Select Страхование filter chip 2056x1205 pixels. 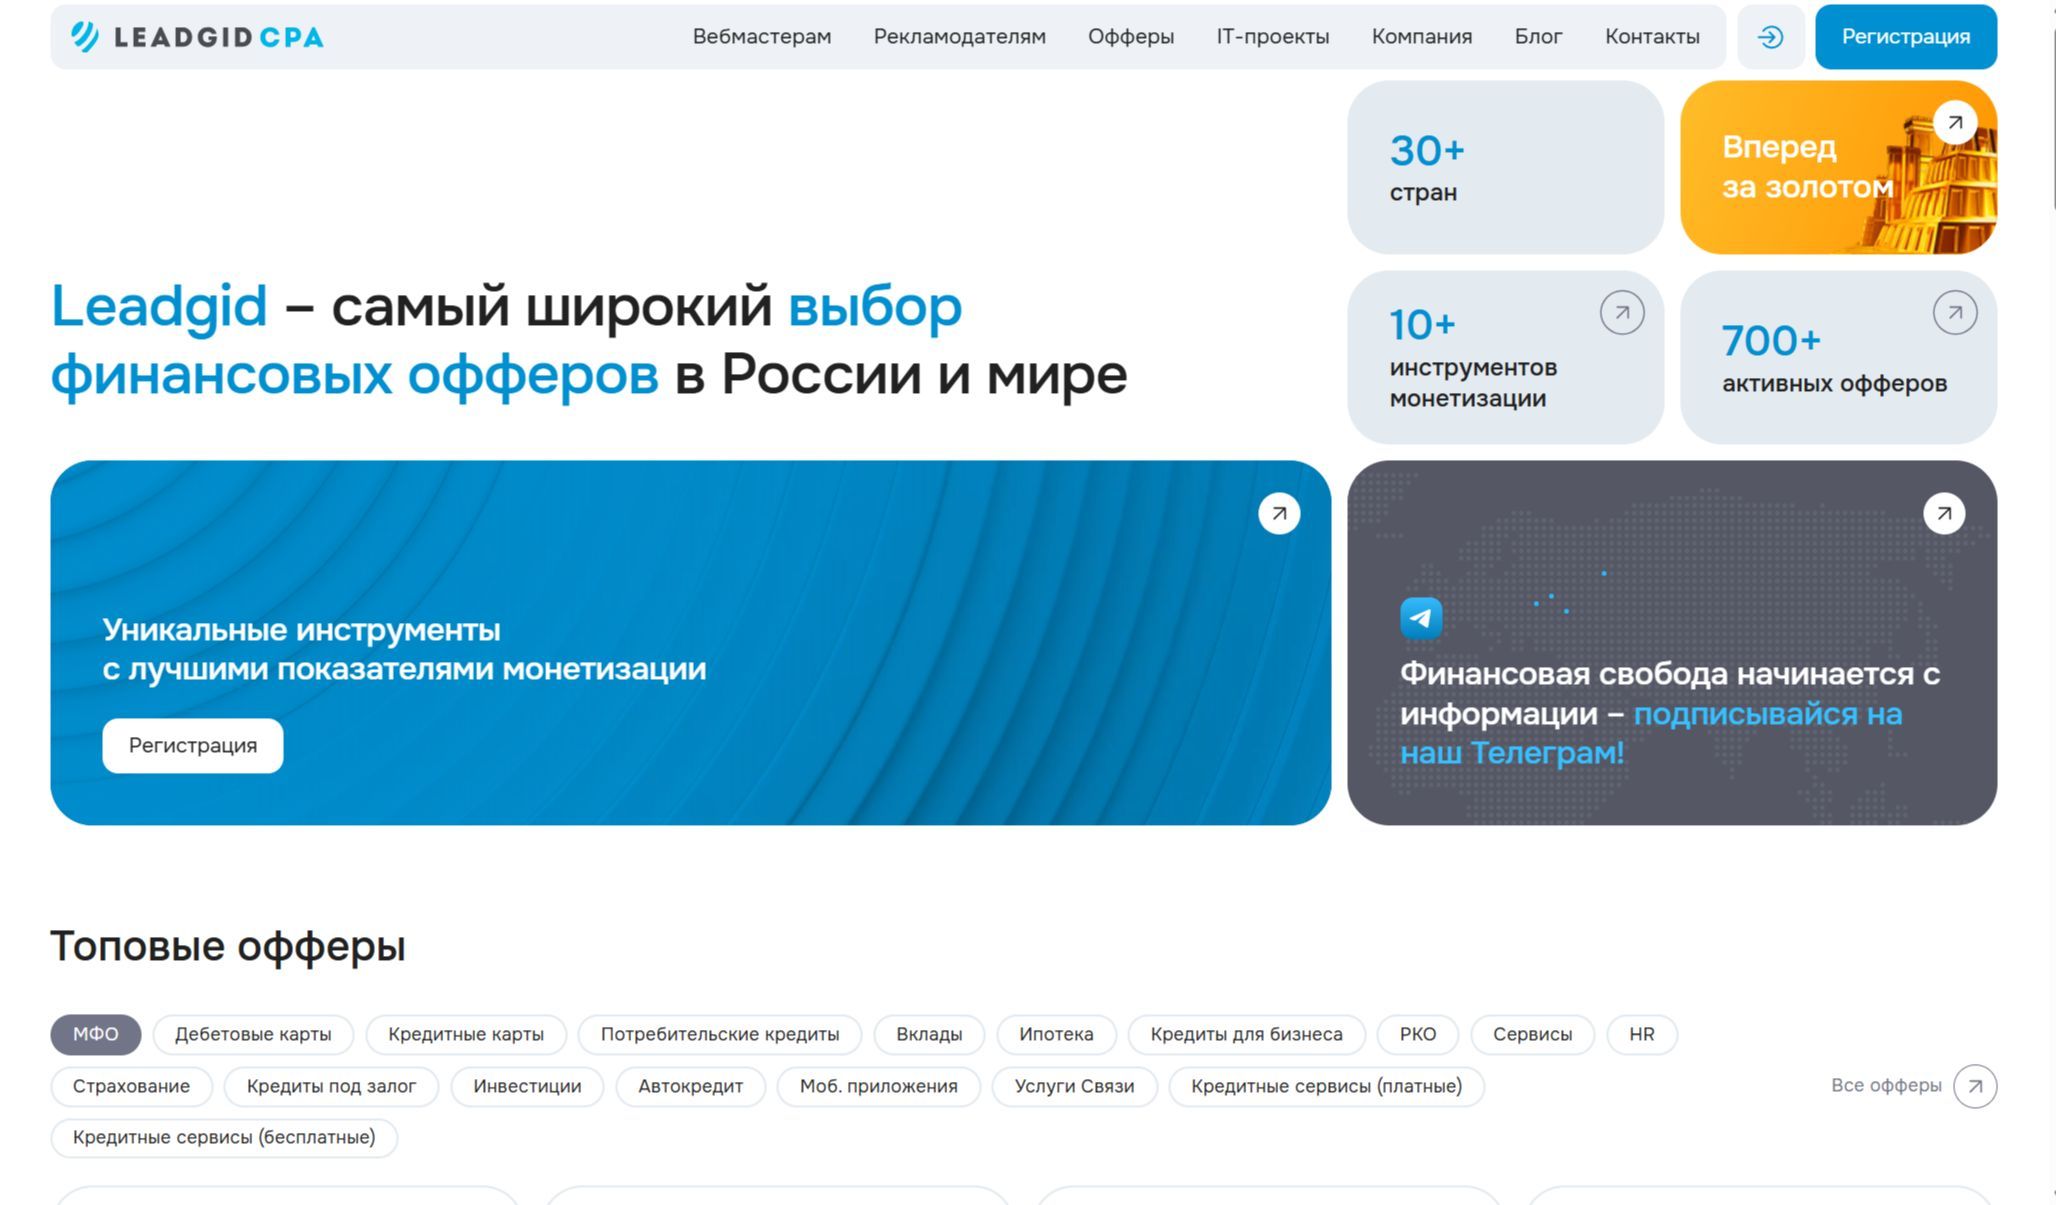[131, 1086]
